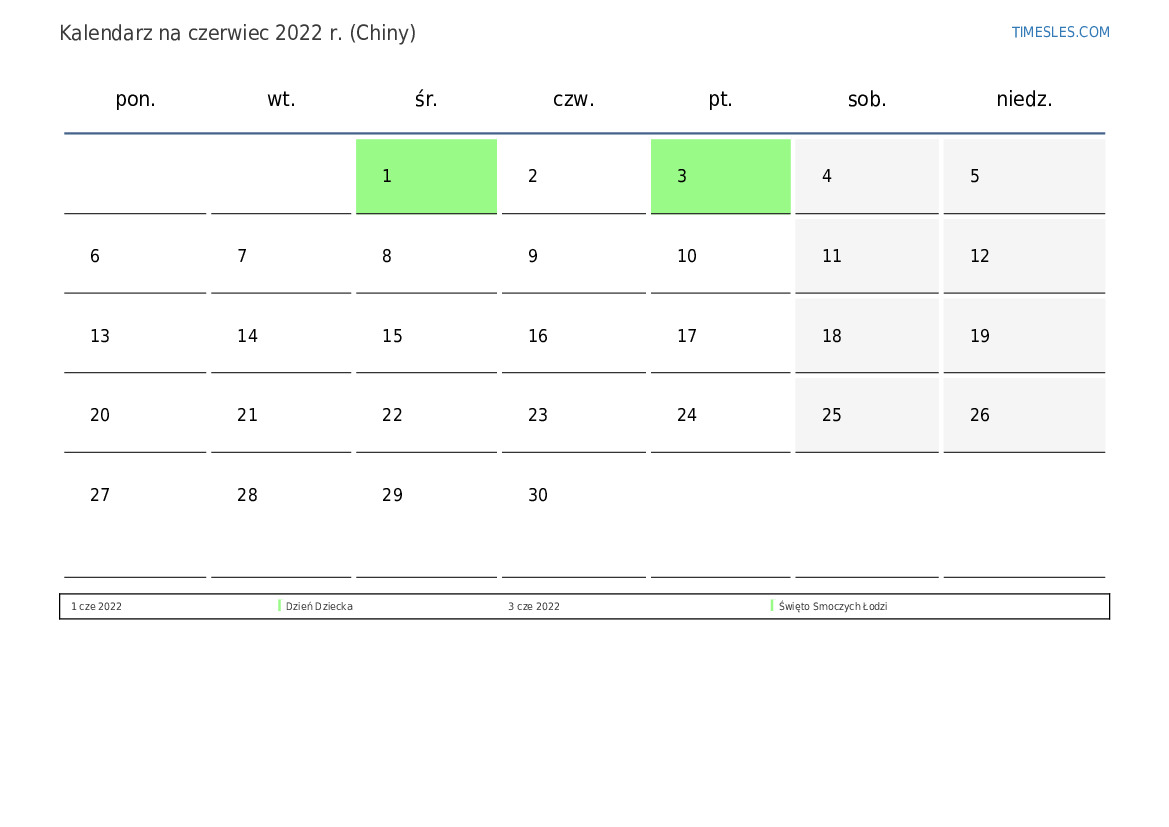Choose day 15 in the calendar
This screenshot has width=1169, height=827.
[x=426, y=336]
